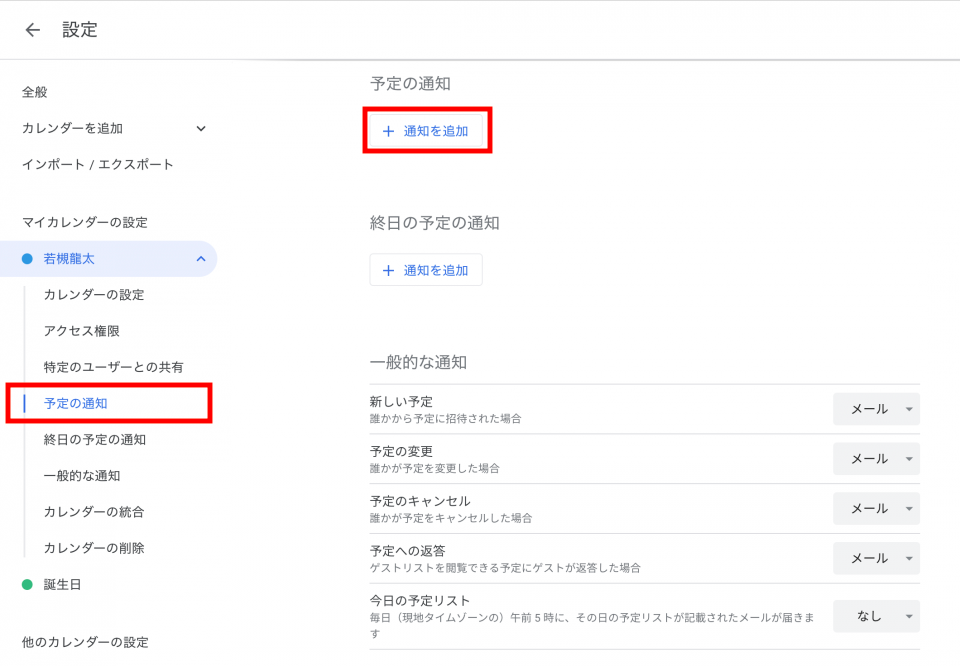The width and height of the screenshot is (960, 666).
Task: Click the back arrow next to 設定
Action: coord(33,30)
